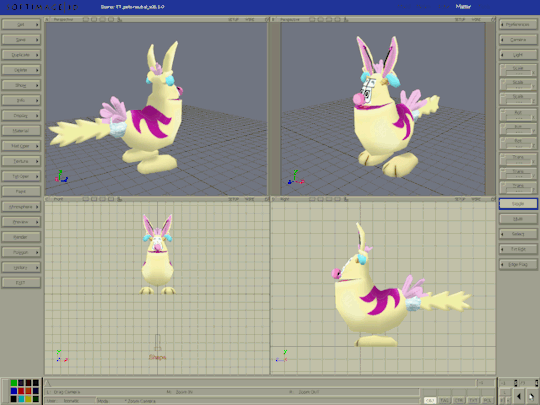The image size is (540, 405).
Task: Click the lock icon in viewport B header
Action: click(346, 20)
